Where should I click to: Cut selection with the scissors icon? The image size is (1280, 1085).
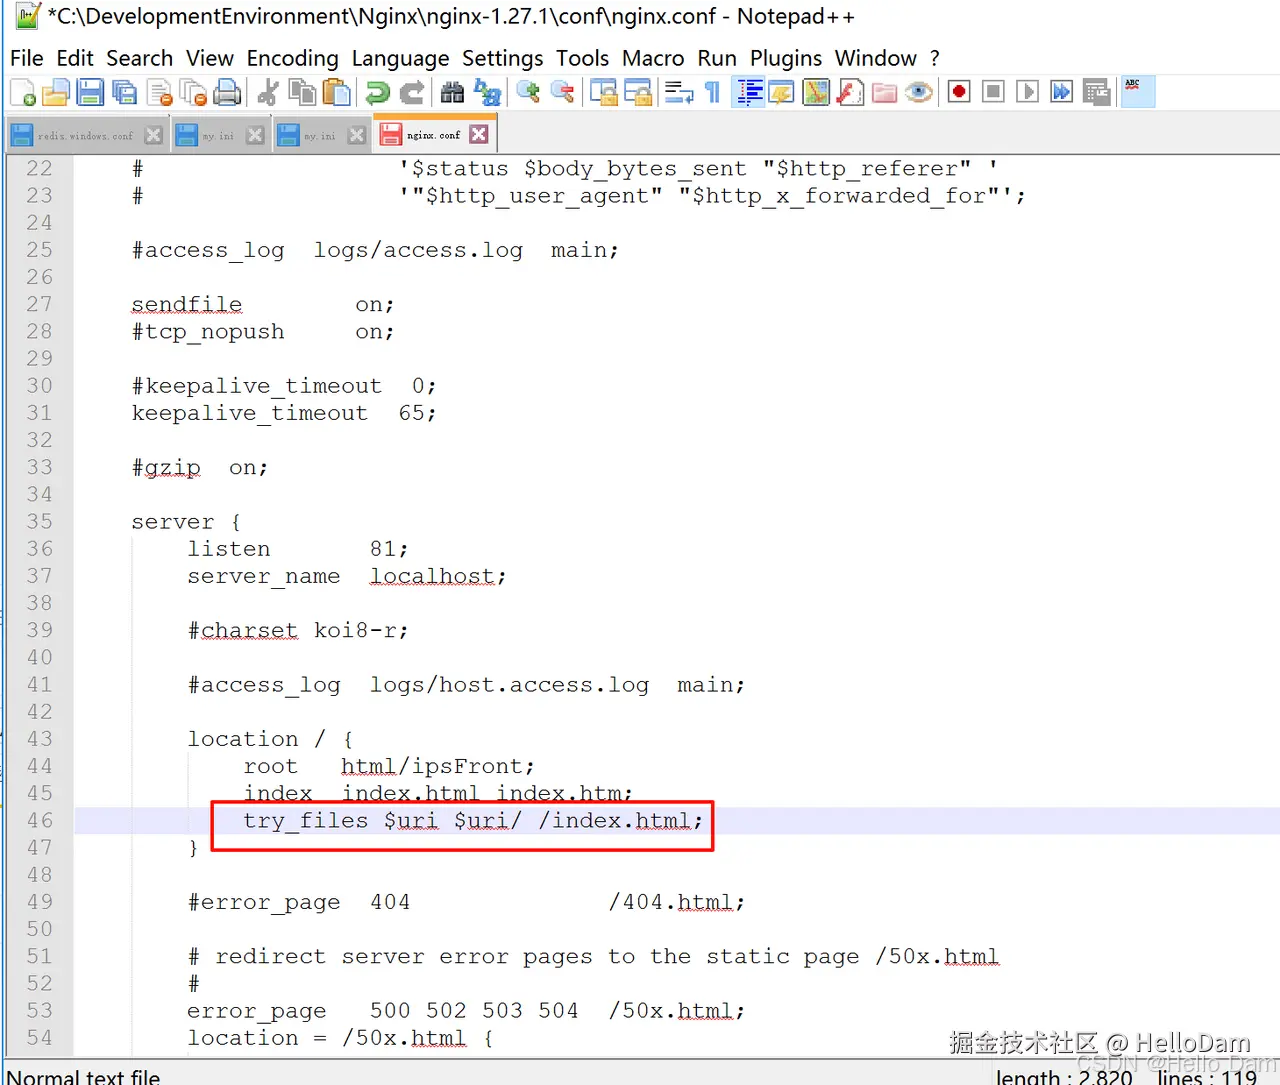(x=267, y=93)
